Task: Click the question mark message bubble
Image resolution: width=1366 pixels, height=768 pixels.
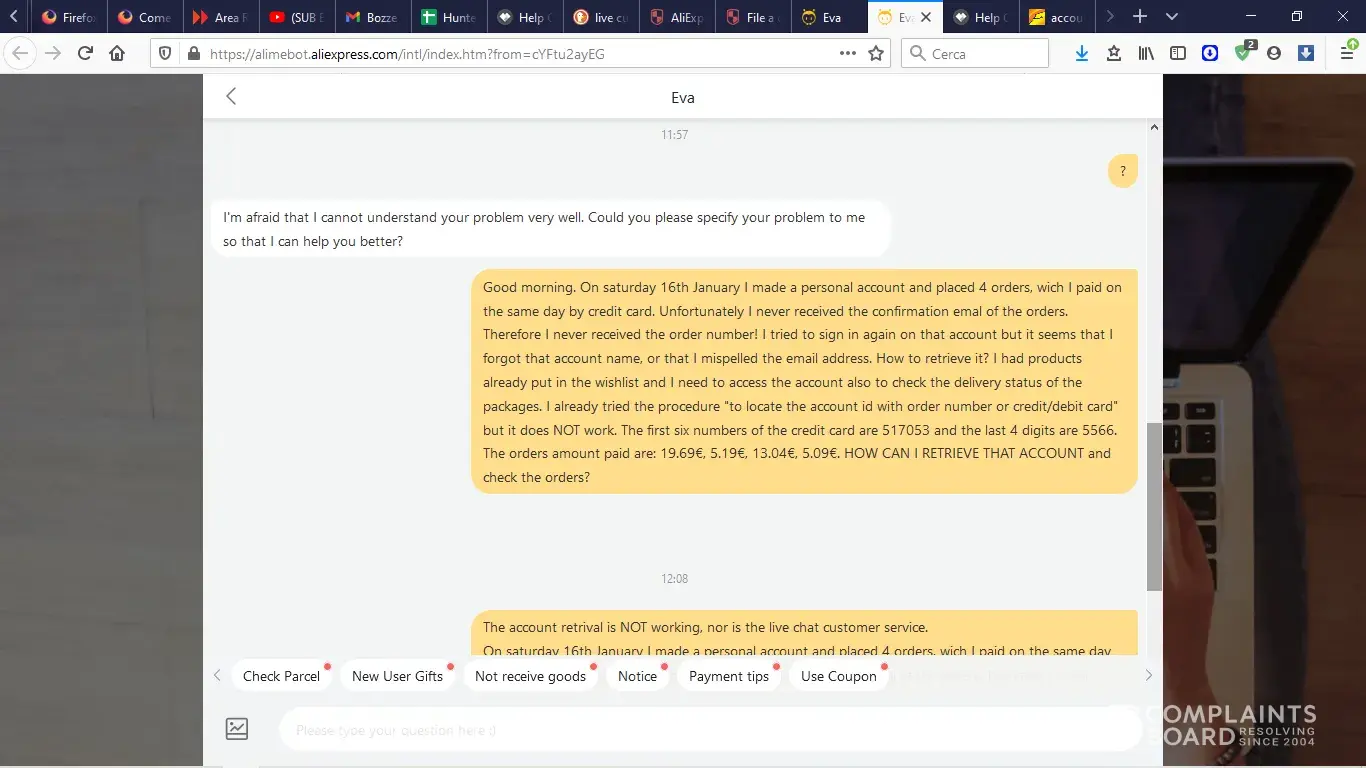Action: (x=1122, y=171)
